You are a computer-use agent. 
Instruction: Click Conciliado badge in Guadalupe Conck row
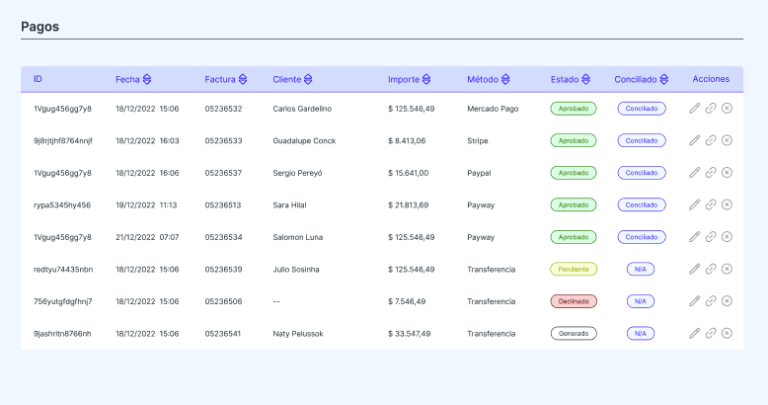tap(642, 141)
